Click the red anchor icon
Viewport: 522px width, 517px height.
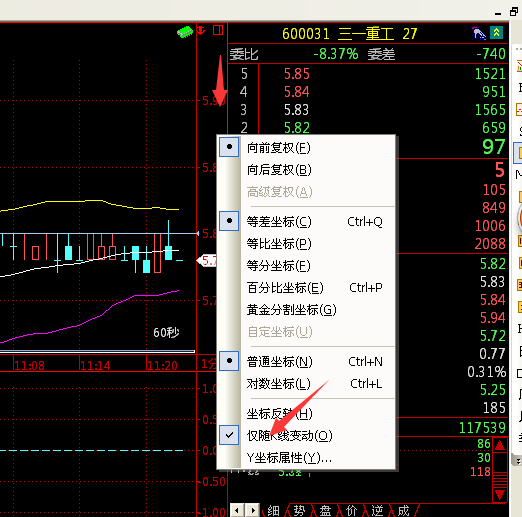coord(201,30)
